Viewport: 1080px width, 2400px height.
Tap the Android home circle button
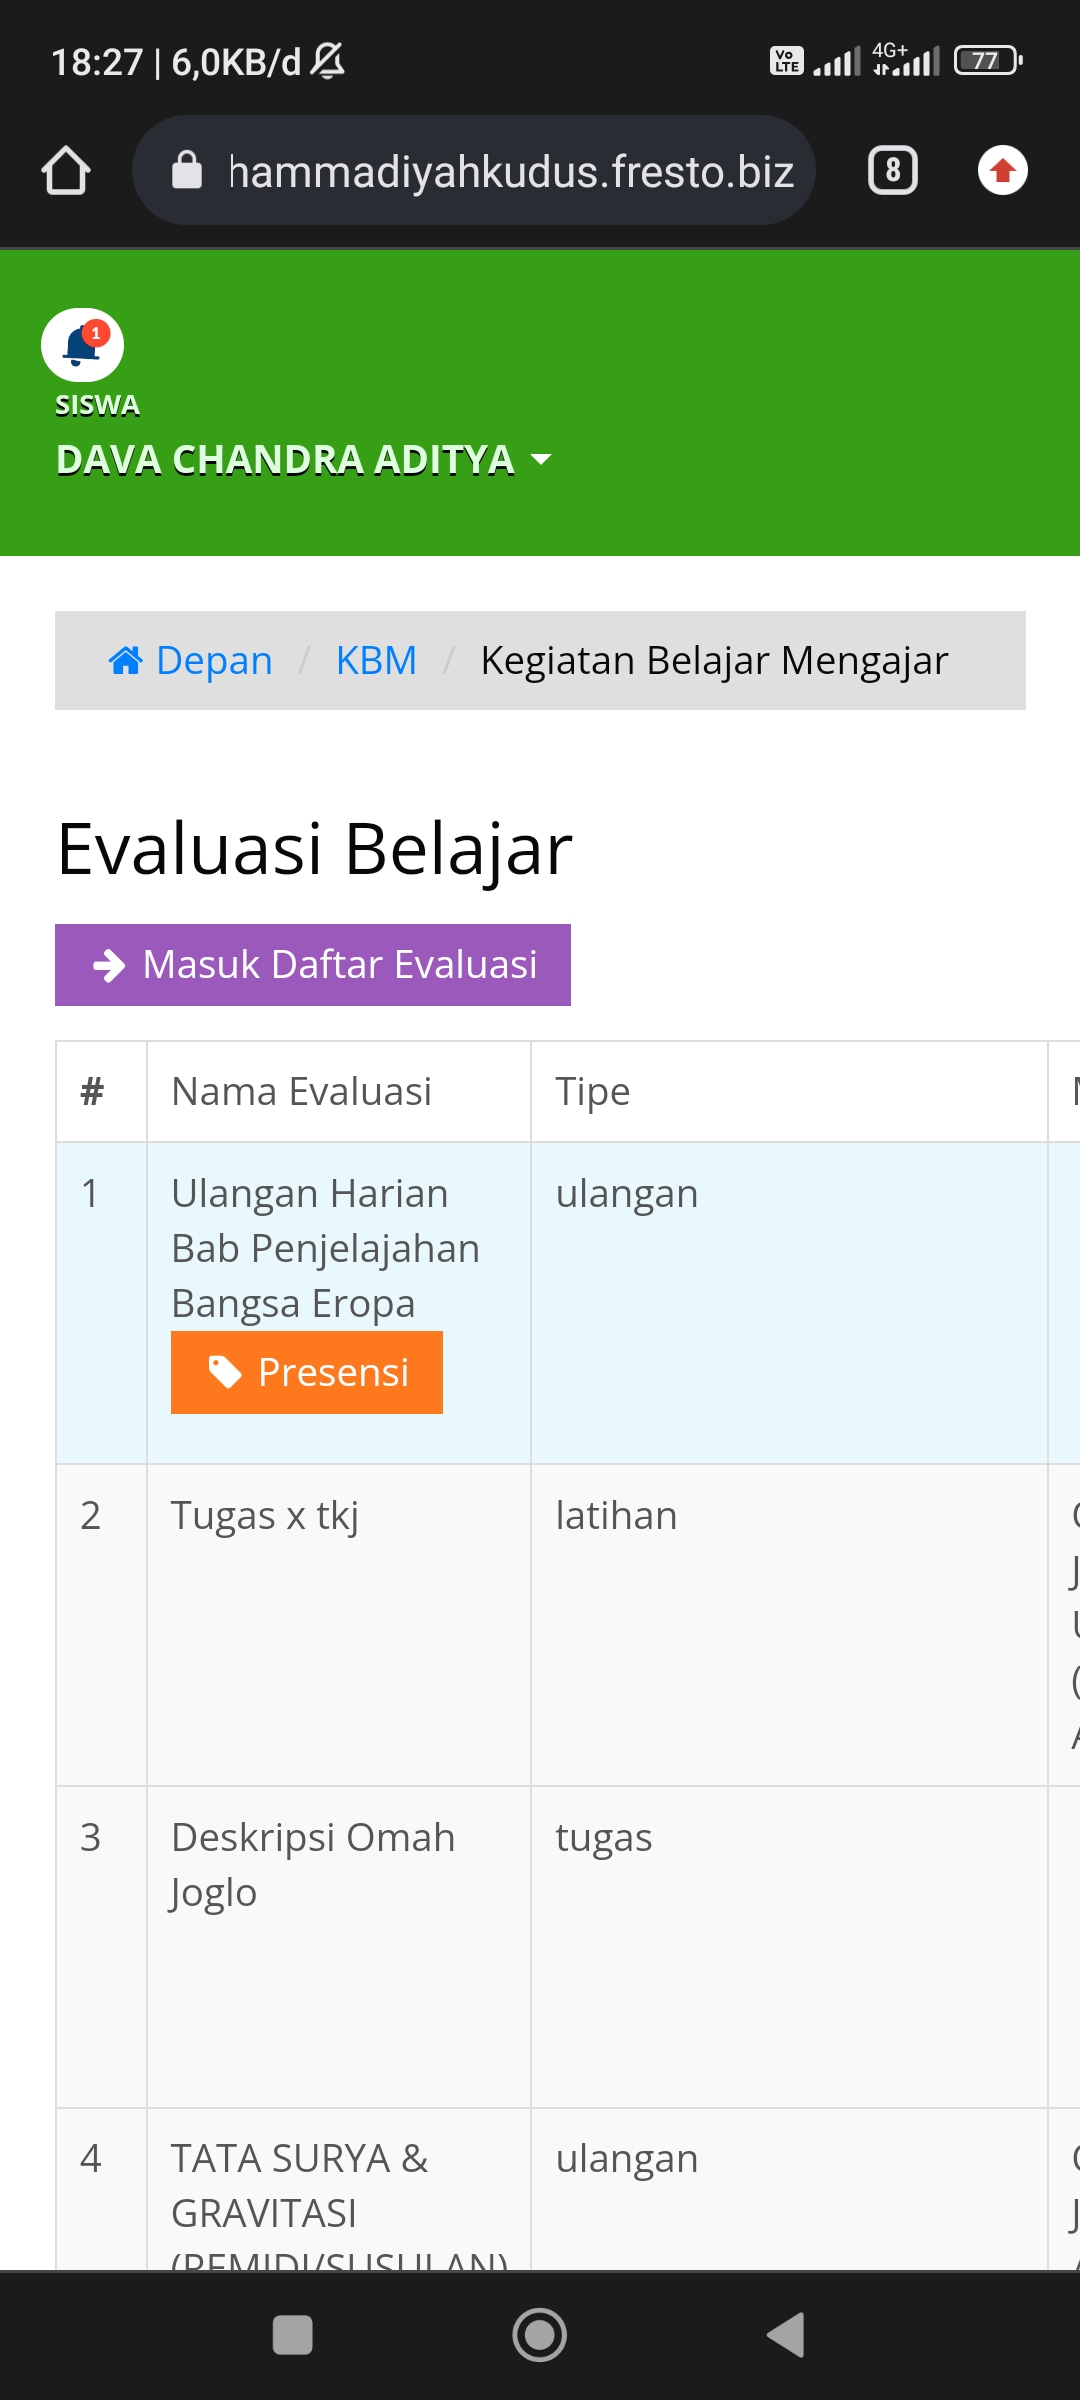(x=540, y=2335)
